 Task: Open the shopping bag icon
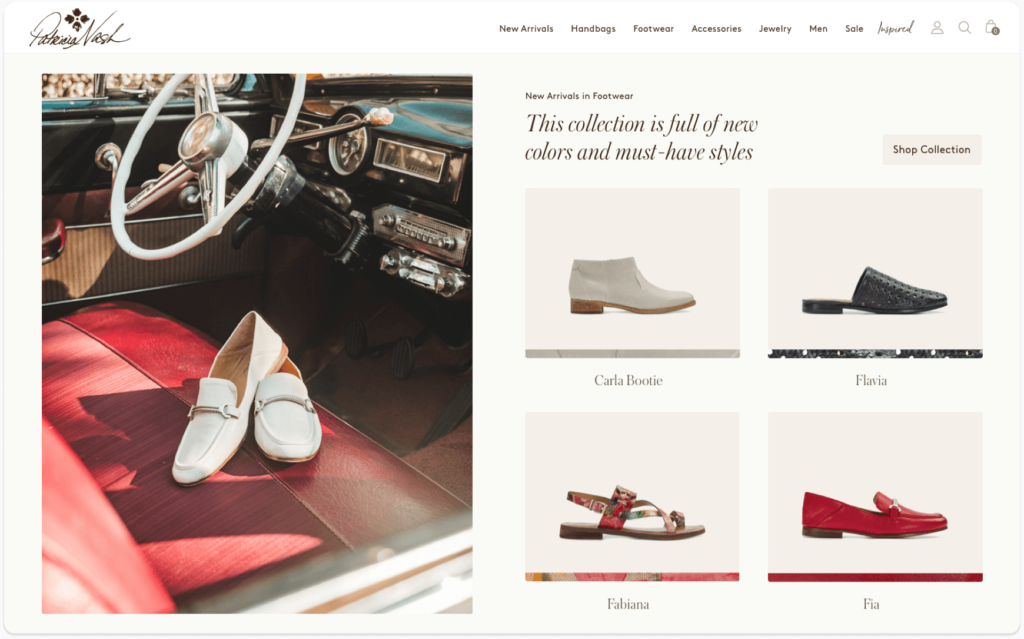[991, 27]
